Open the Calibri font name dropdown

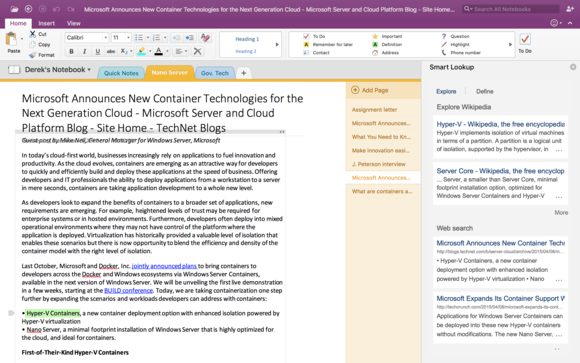coord(106,38)
